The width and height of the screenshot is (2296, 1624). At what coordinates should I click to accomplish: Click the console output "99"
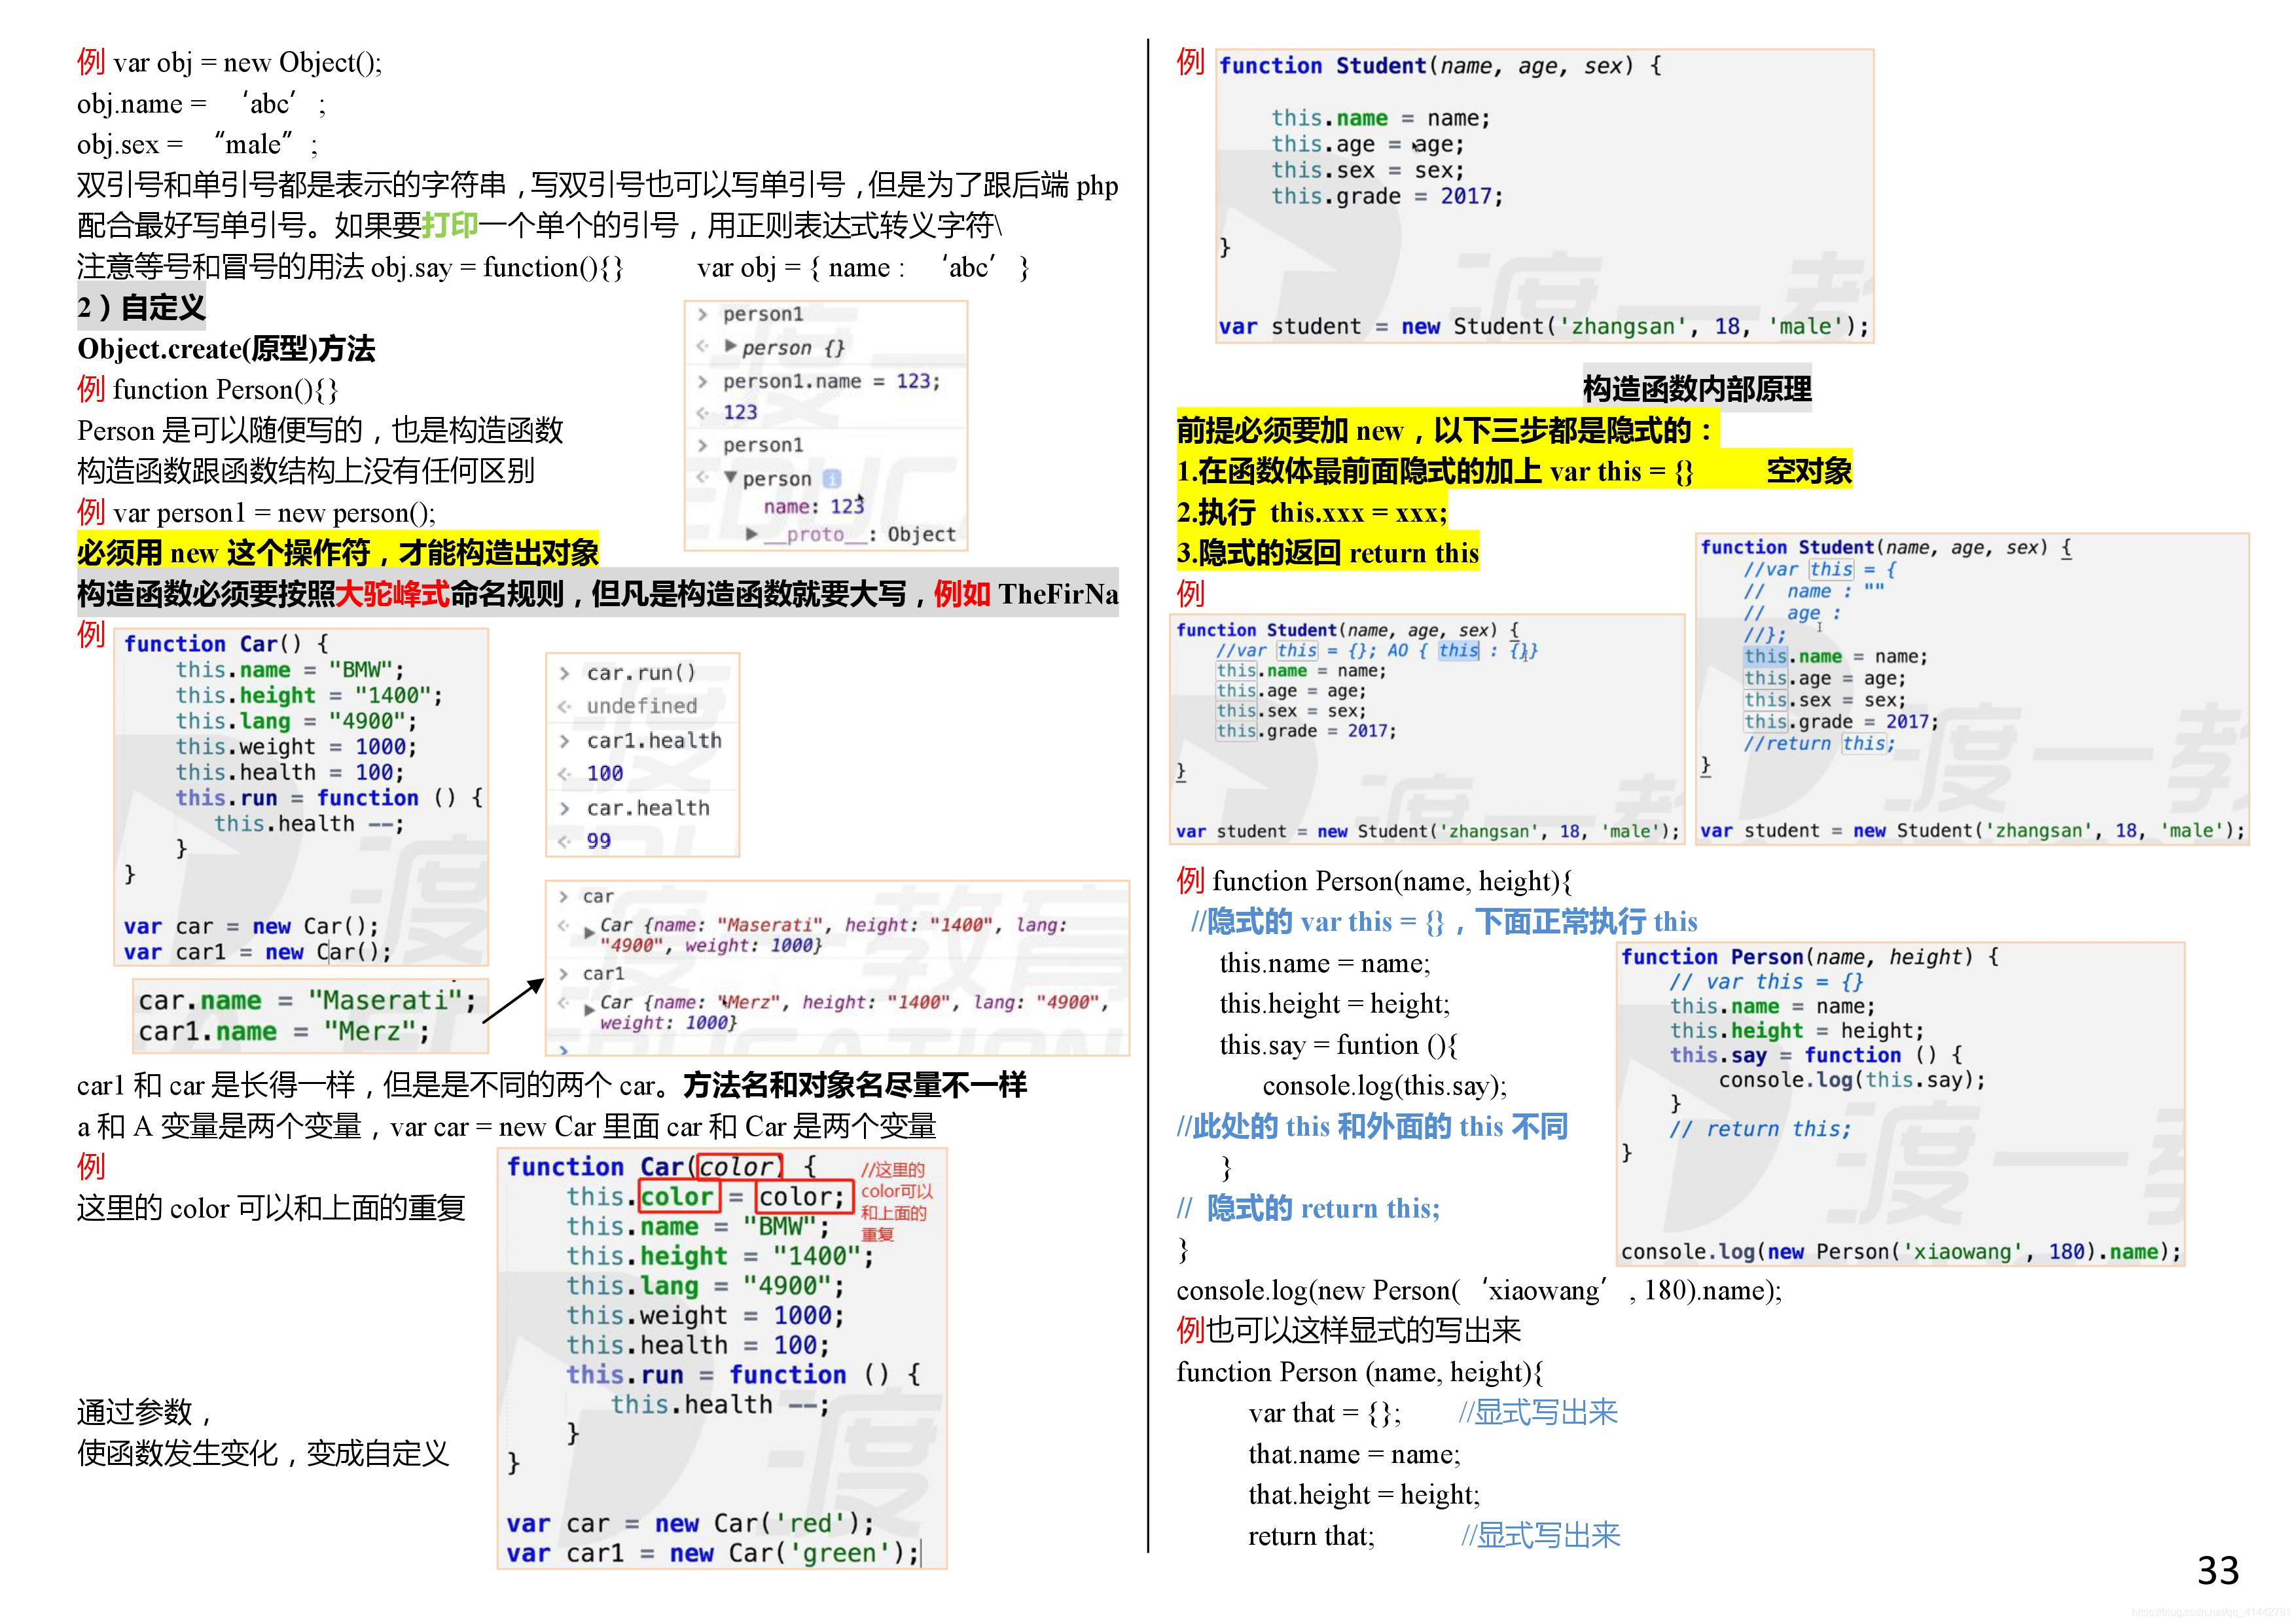[598, 841]
